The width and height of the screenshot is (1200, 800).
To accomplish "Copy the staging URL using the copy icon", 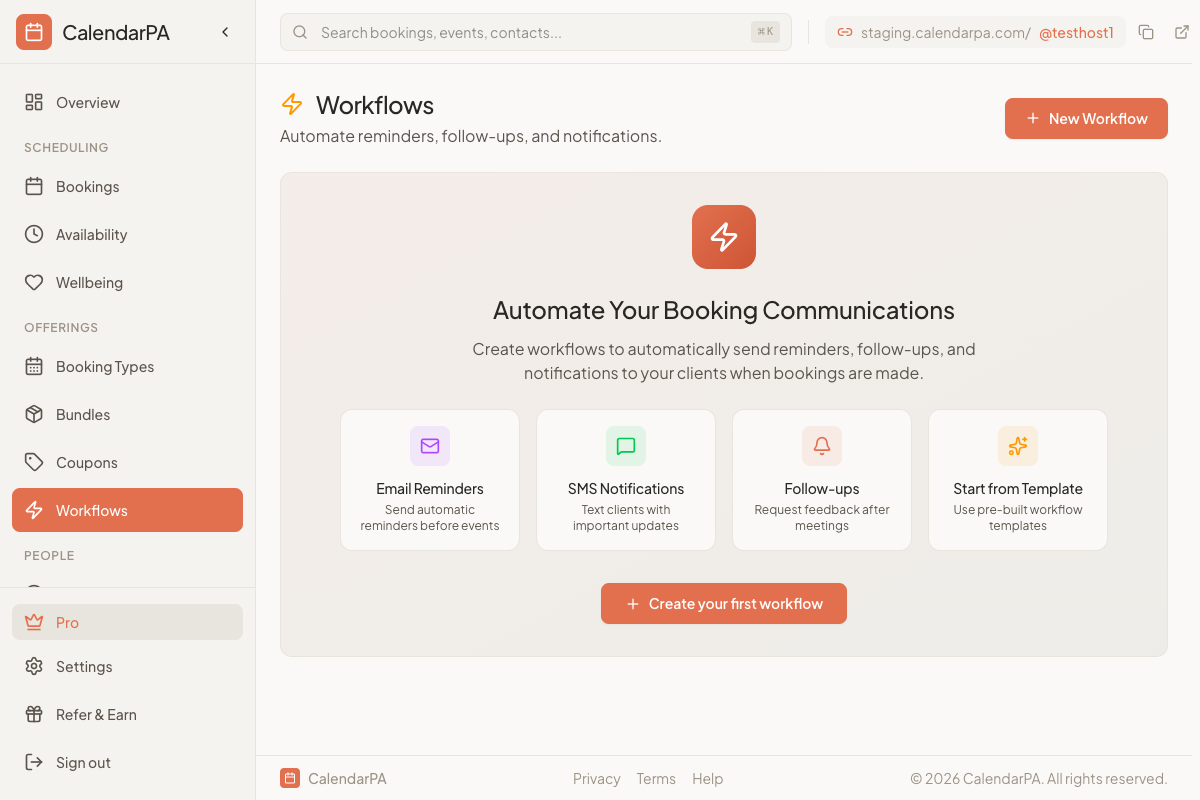I will [x=1146, y=31].
